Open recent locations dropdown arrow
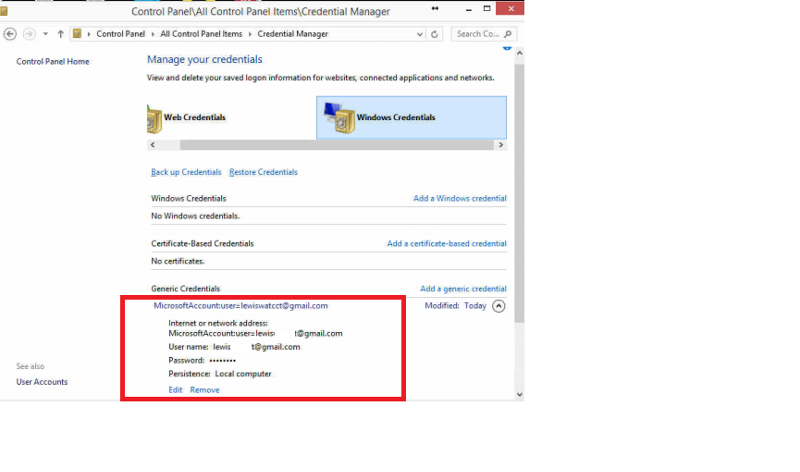 (x=45, y=34)
